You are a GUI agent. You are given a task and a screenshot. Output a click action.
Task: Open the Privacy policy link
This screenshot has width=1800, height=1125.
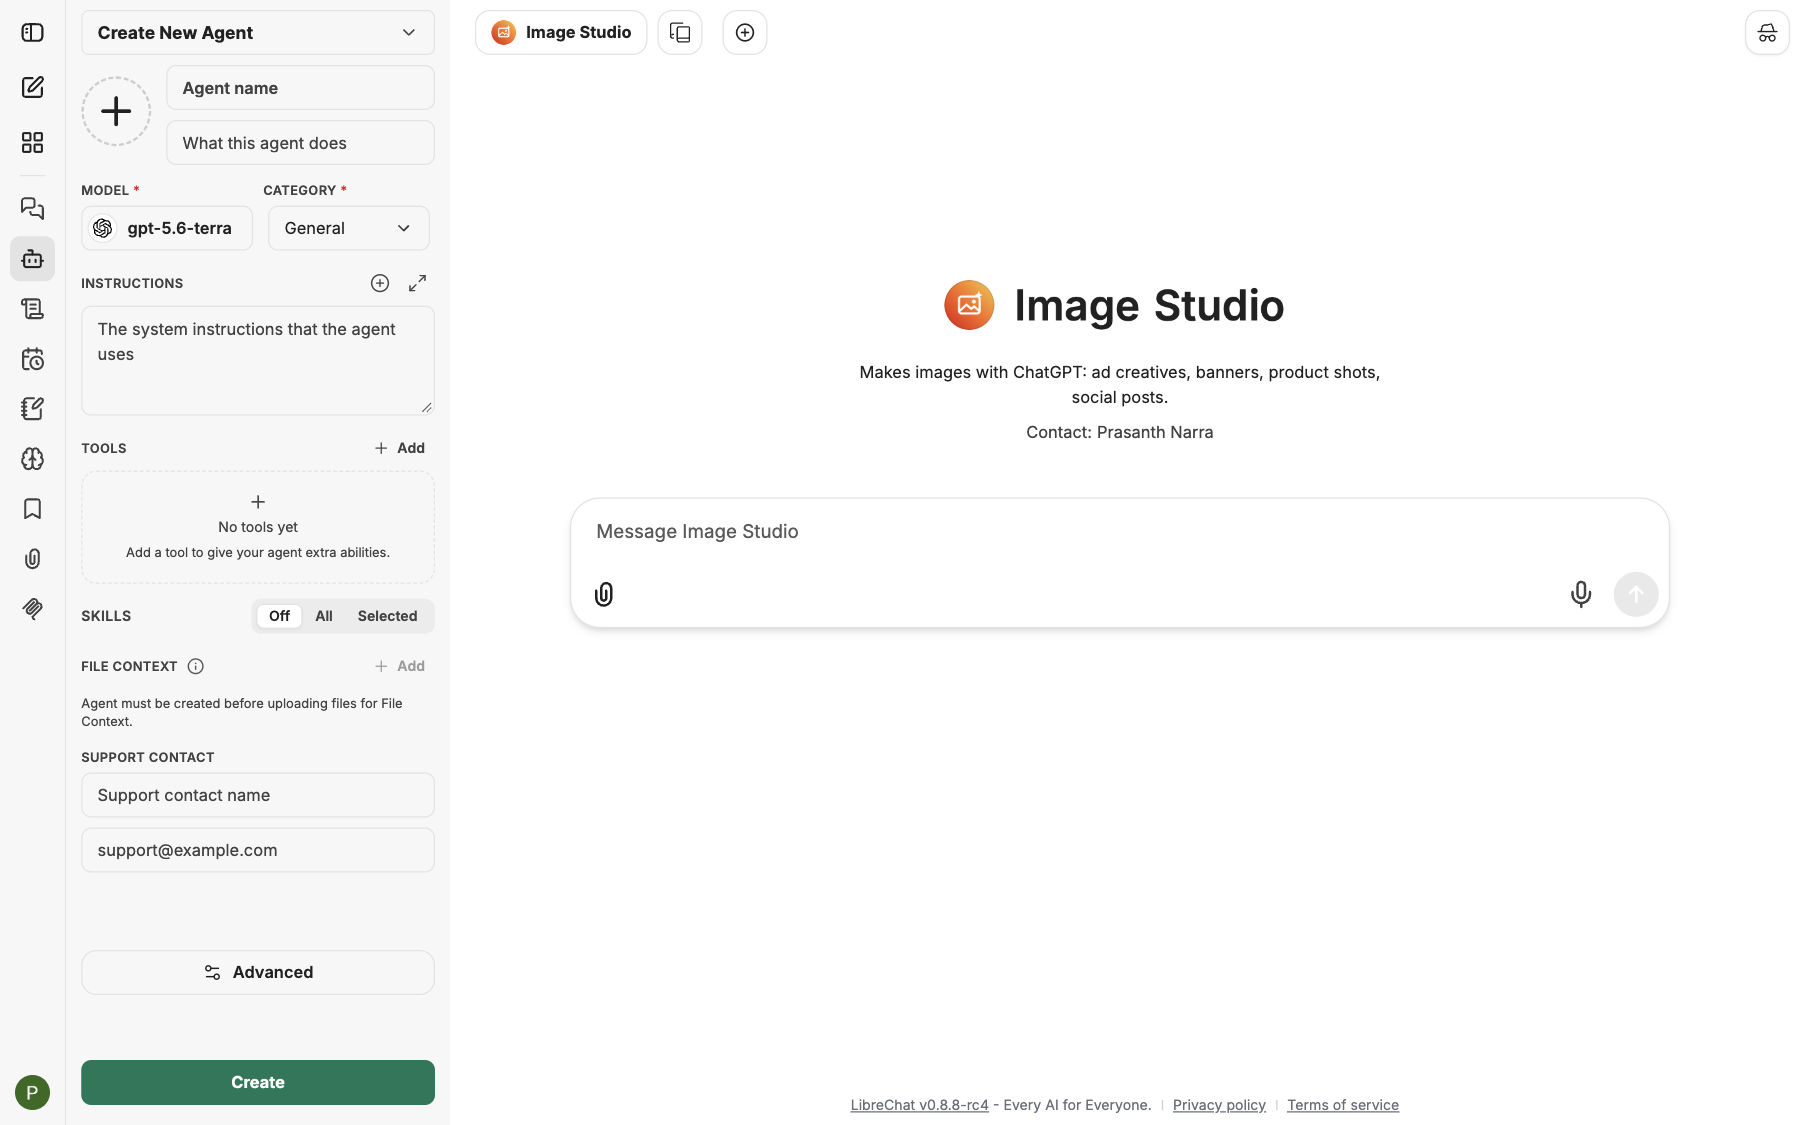[1219, 1105]
